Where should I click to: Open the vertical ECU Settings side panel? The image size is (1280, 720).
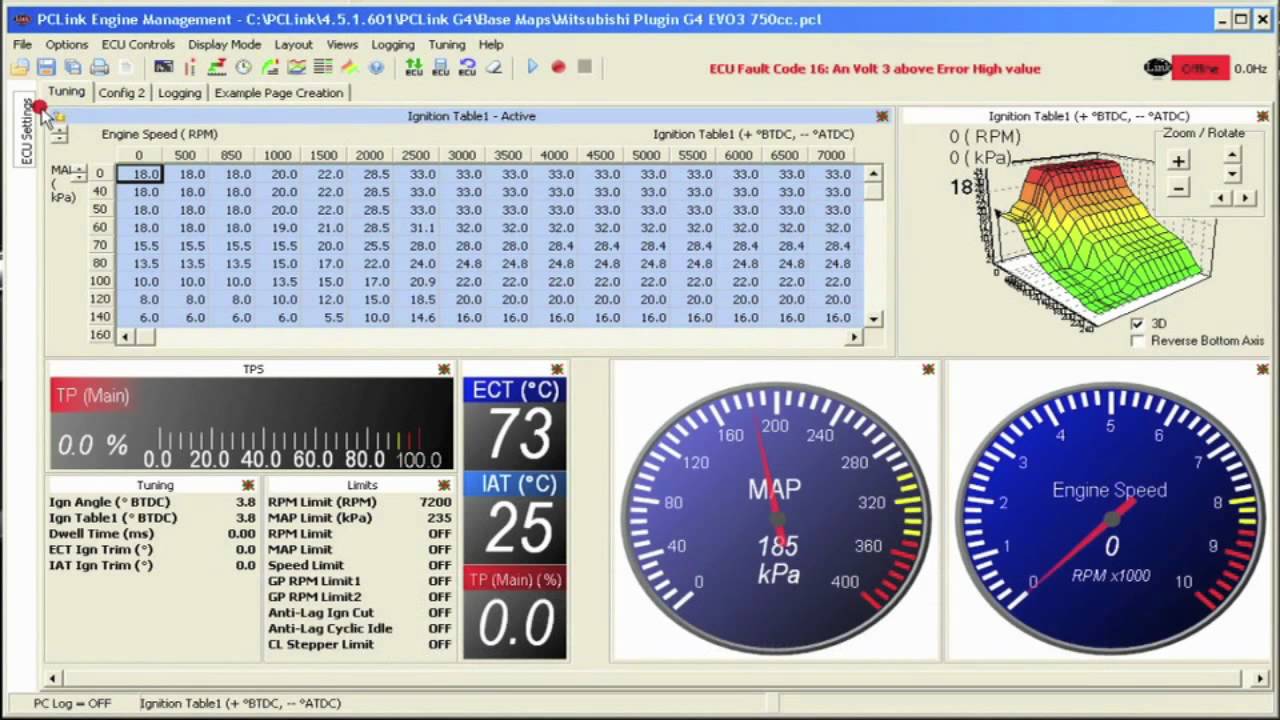(27, 131)
